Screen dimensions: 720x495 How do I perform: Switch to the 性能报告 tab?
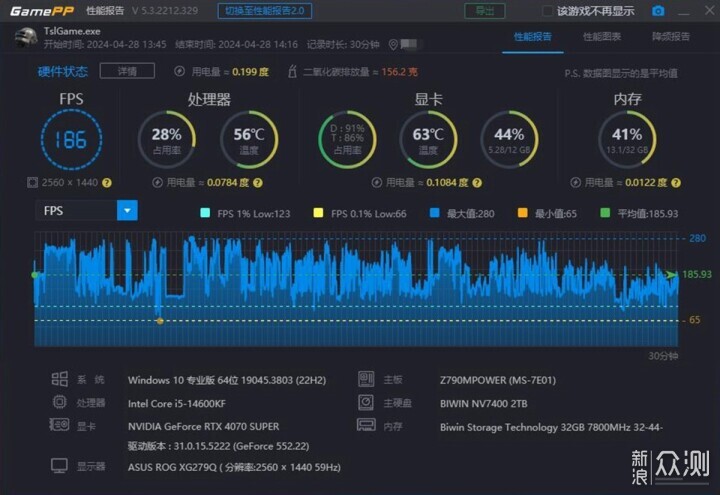(533, 36)
